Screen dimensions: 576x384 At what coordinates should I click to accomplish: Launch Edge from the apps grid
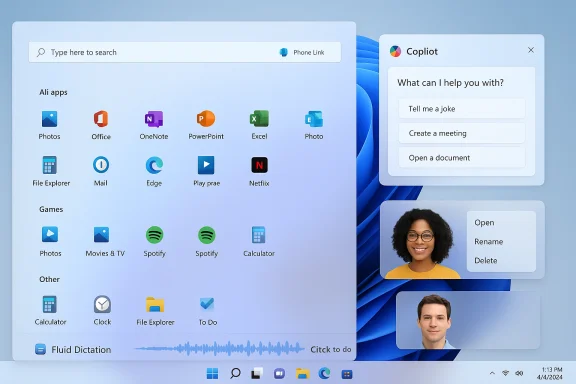click(x=154, y=172)
